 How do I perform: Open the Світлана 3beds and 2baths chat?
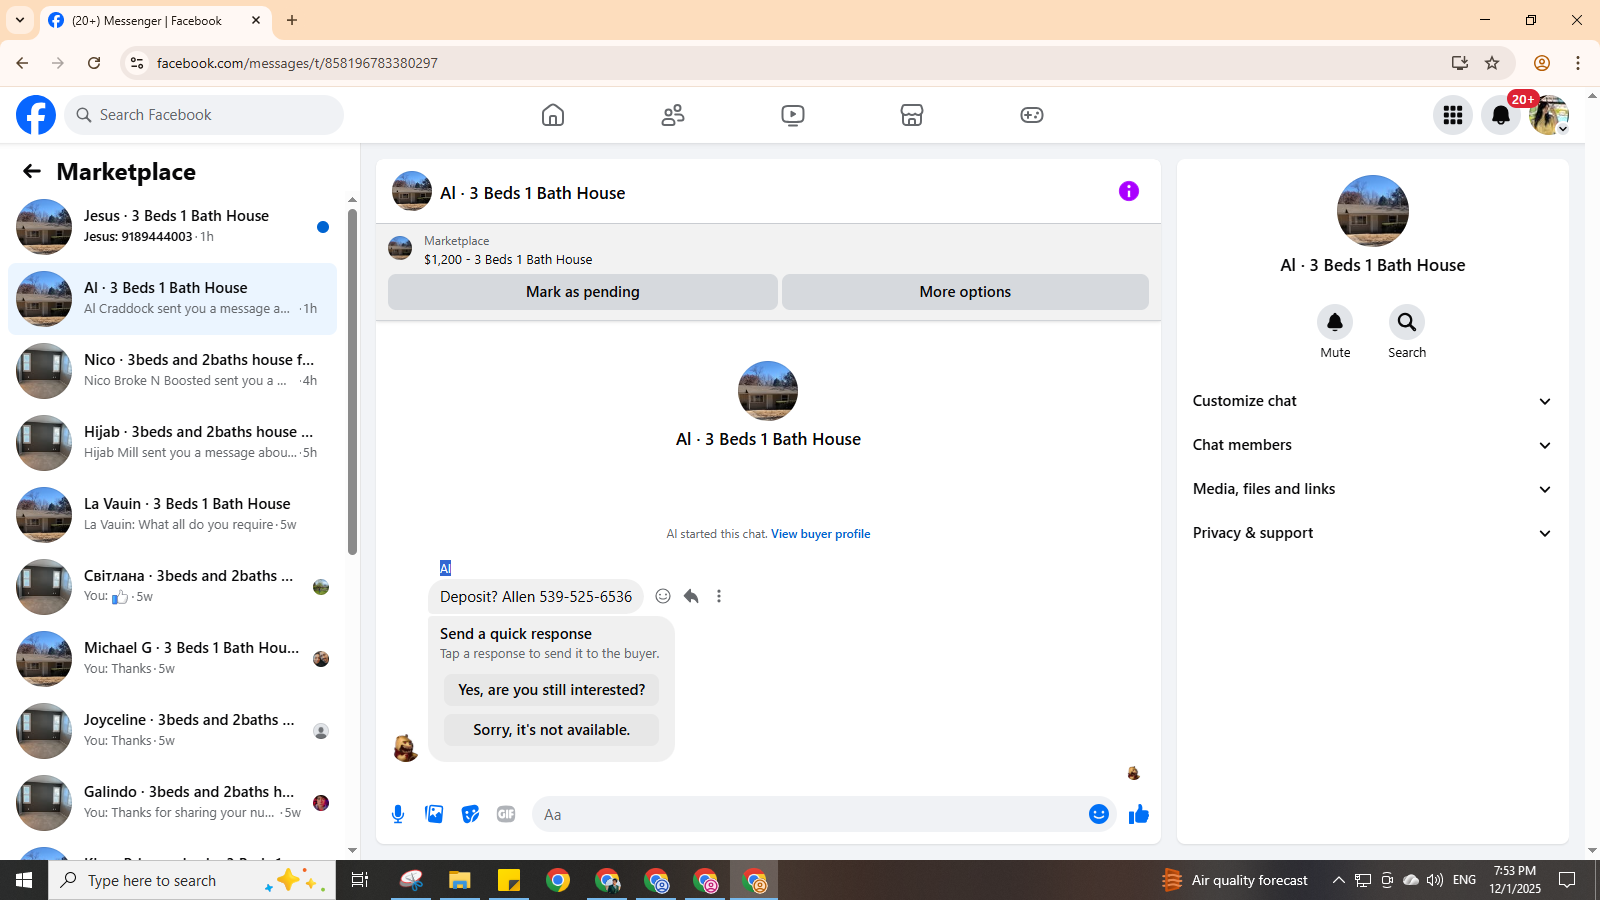[172, 587]
